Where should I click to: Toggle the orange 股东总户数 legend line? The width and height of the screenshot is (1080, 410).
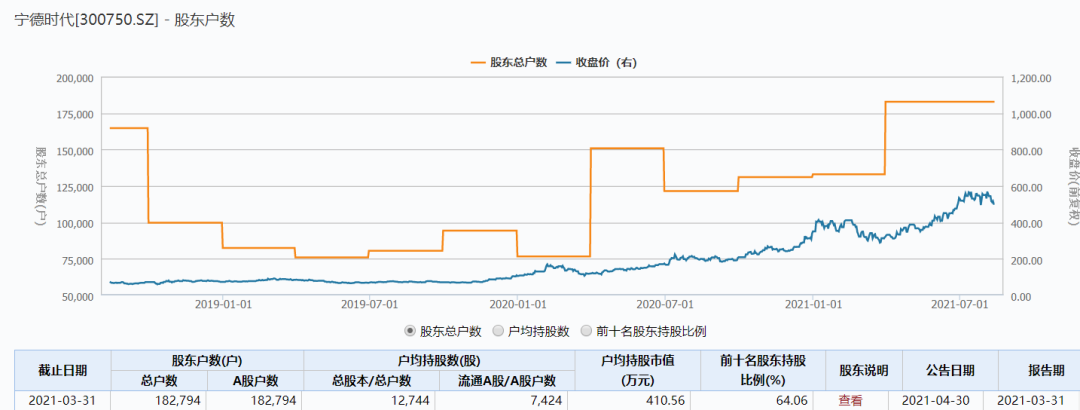508,62
